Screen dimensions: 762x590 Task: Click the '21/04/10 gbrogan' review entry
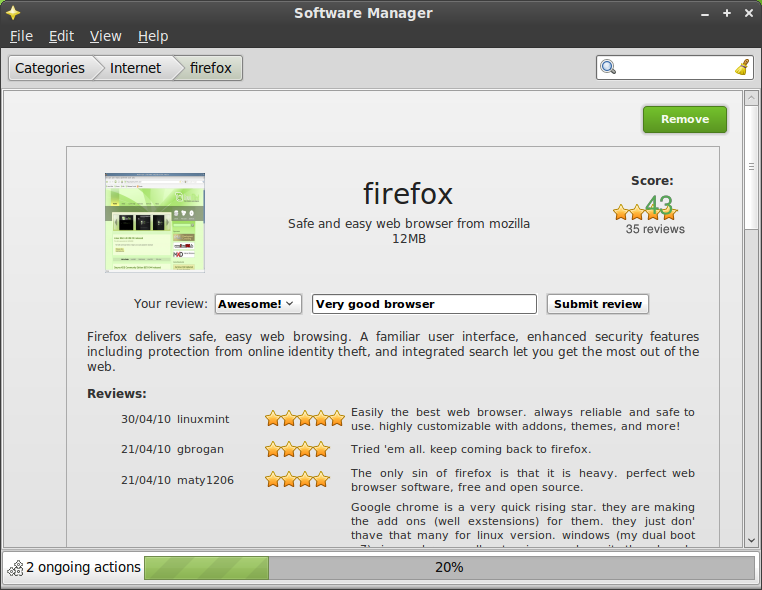tap(173, 449)
